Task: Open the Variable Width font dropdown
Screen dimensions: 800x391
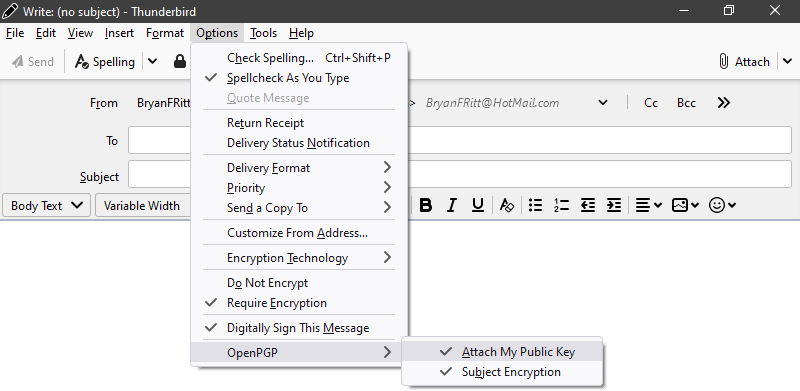Action: click(x=143, y=205)
